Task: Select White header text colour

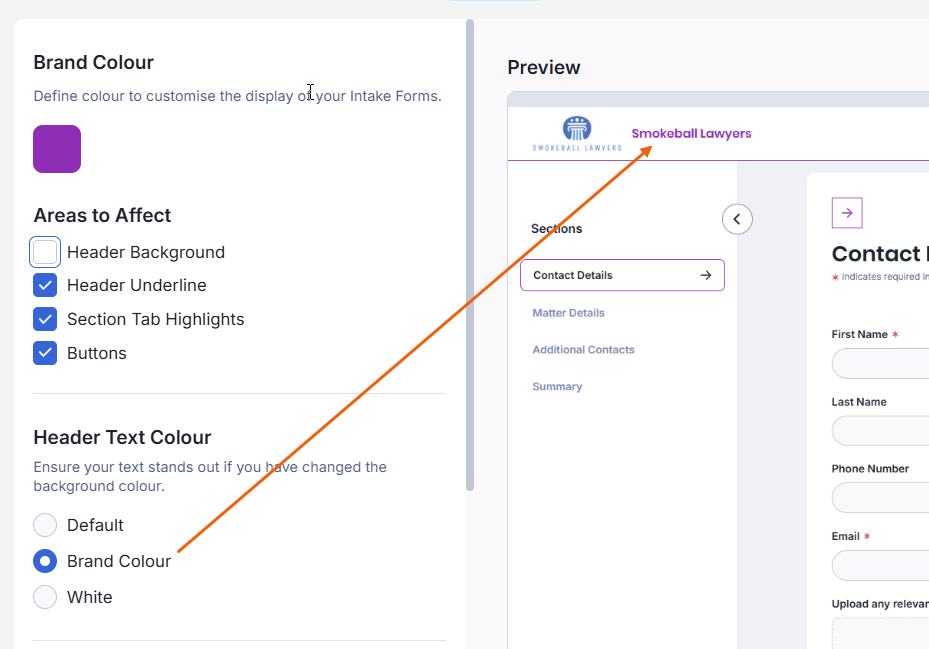Action: (45, 597)
